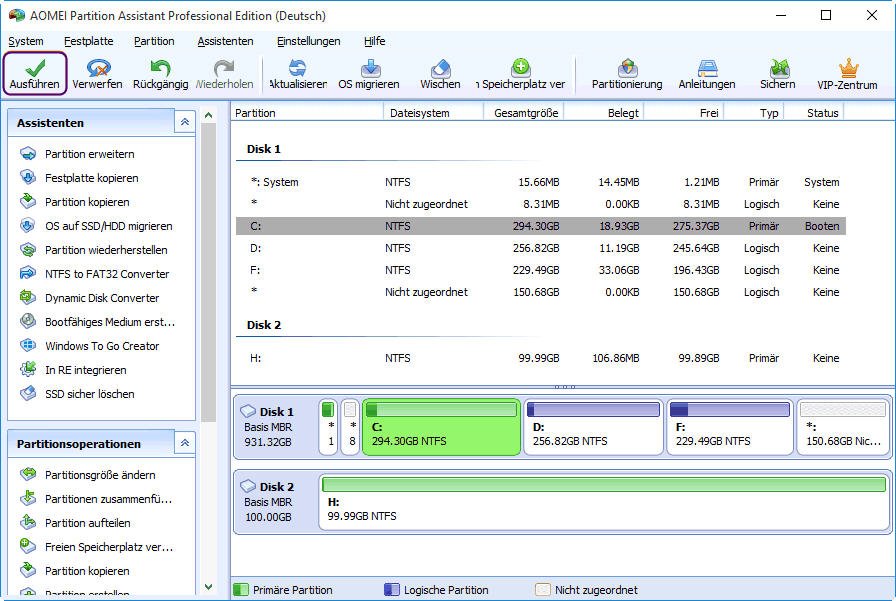The height and width of the screenshot is (601, 896).
Task: Open the Assistenten menu
Action: [225, 41]
